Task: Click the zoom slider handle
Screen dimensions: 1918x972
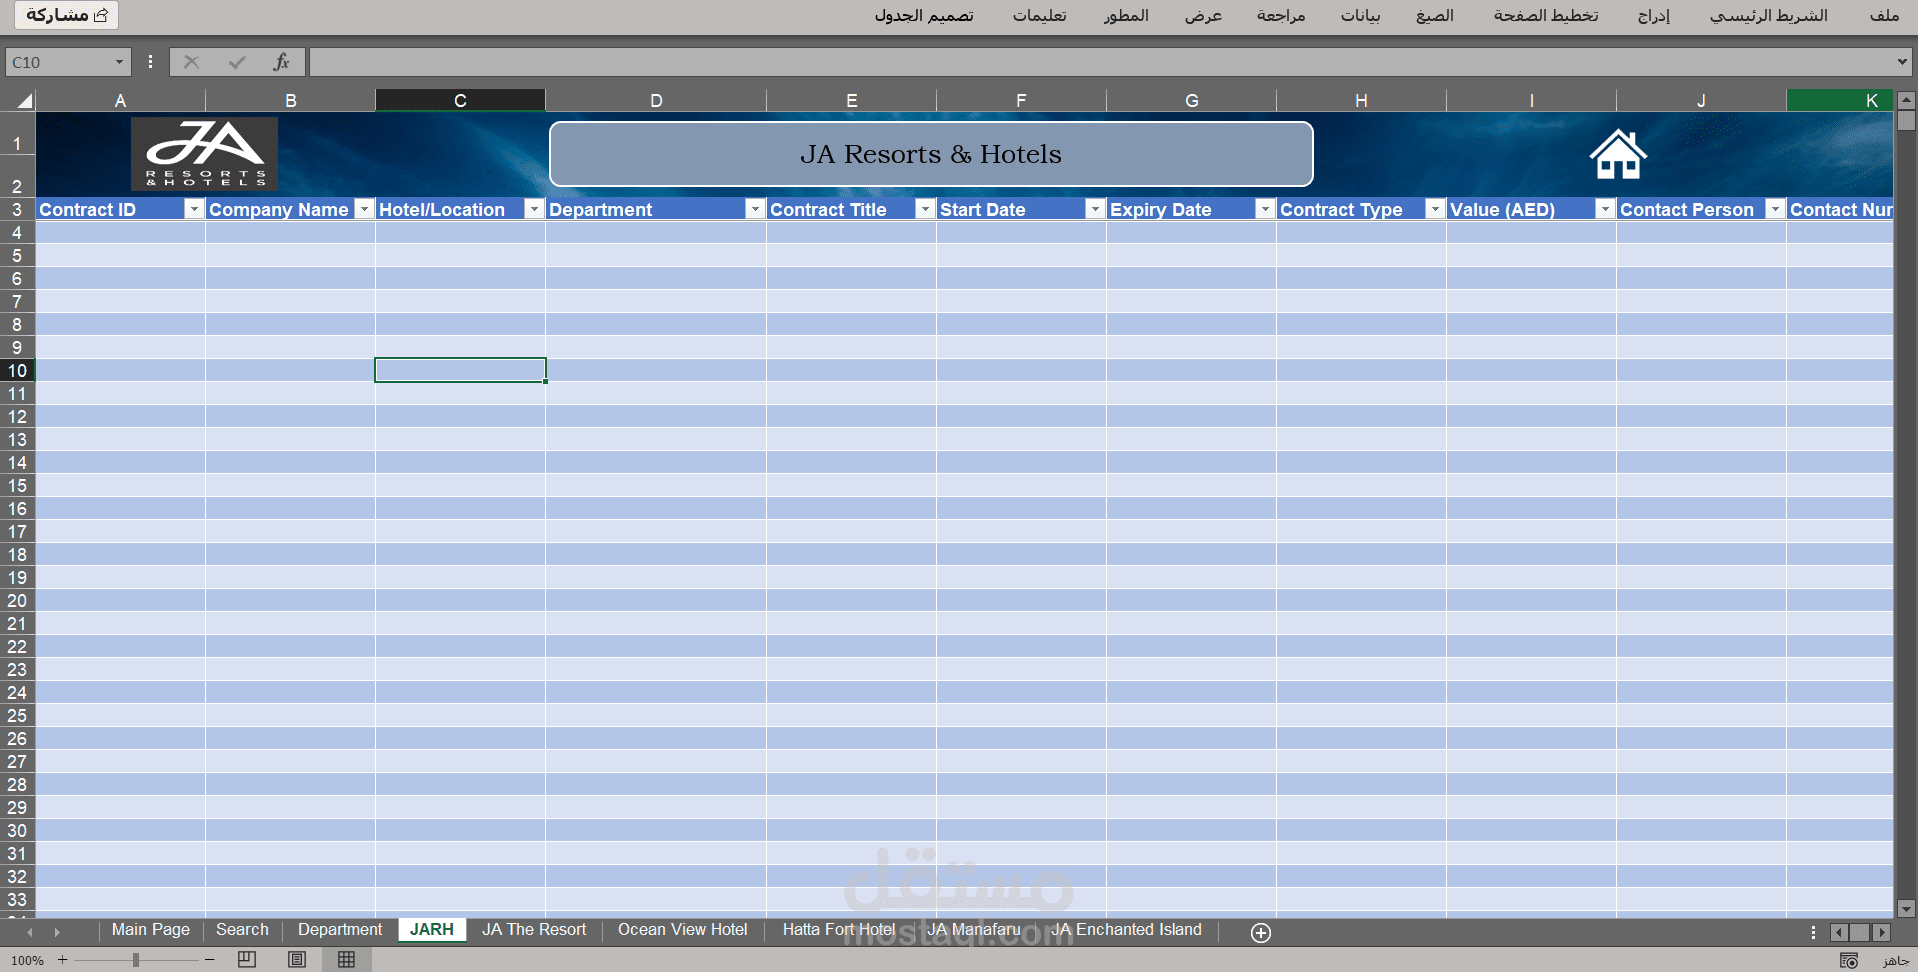Action: coord(136,960)
